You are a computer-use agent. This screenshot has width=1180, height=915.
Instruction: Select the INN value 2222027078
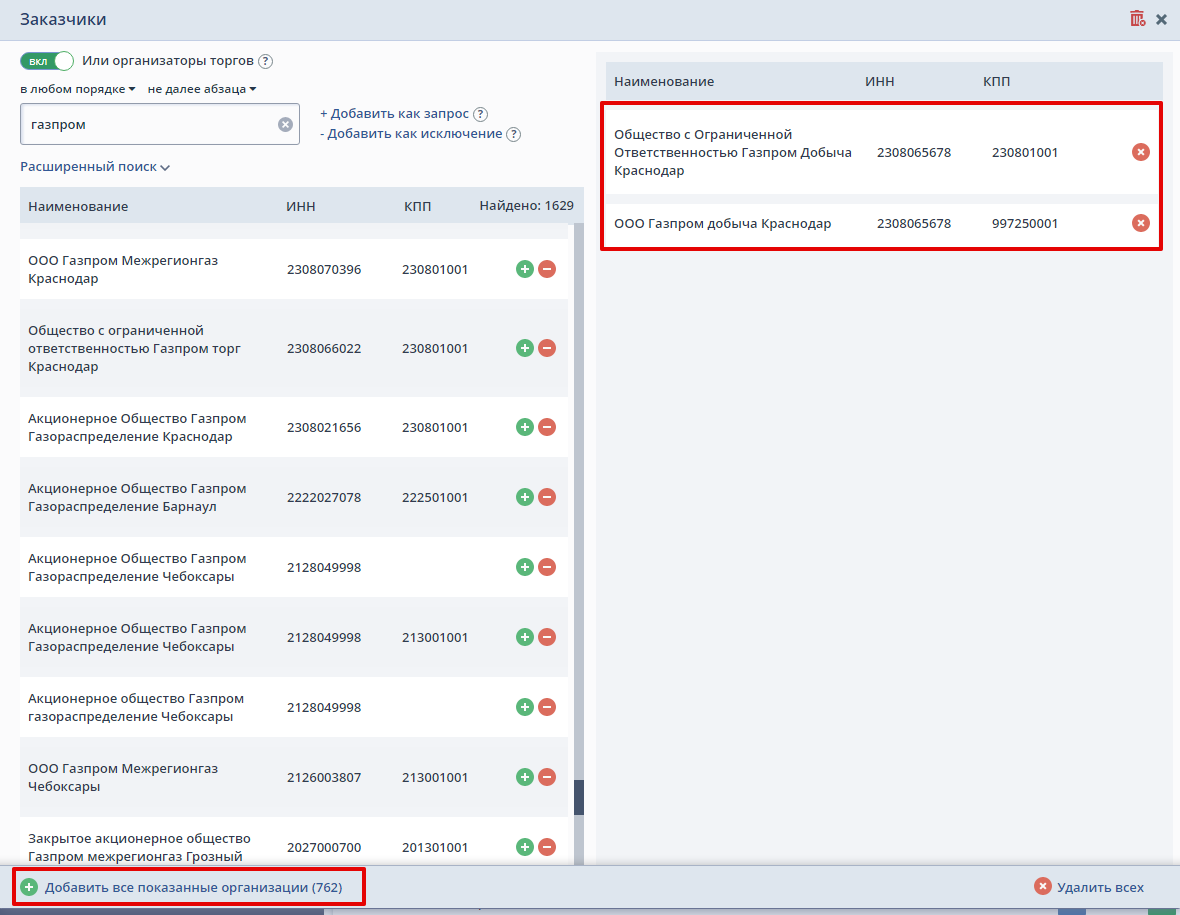coord(324,497)
